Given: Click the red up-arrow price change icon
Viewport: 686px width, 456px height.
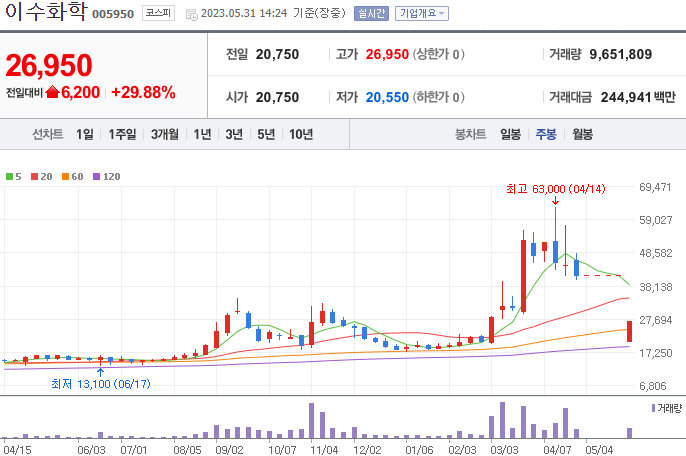Looking at the screenshot, I should pos(52,92).
